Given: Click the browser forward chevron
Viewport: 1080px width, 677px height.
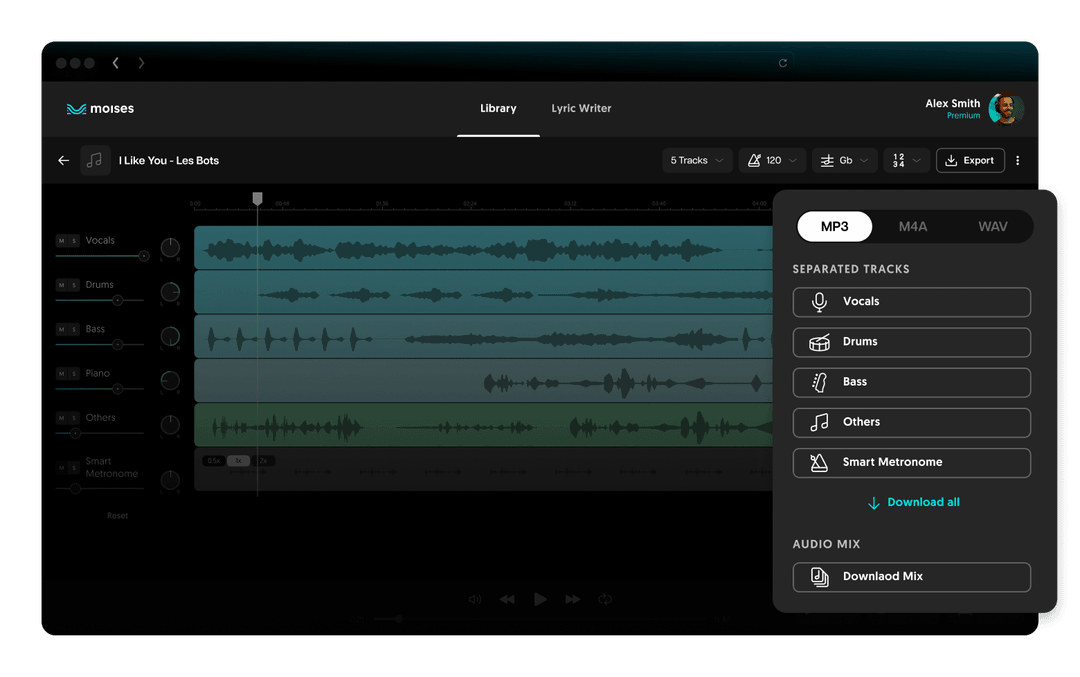Looking at the screenshot, I should [141, 63].
